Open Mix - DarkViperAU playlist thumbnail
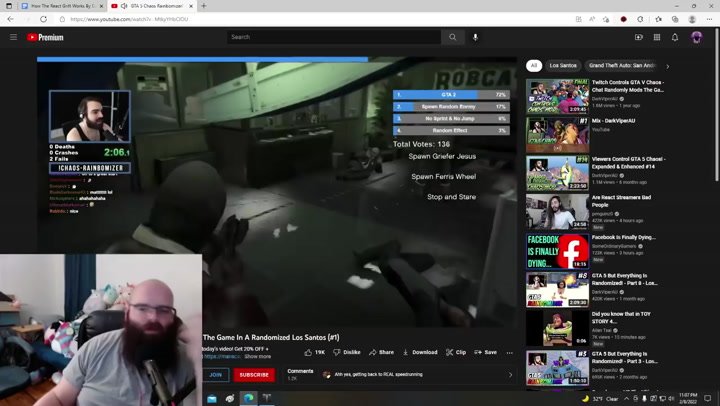720x406 pixels. [557, 135]
